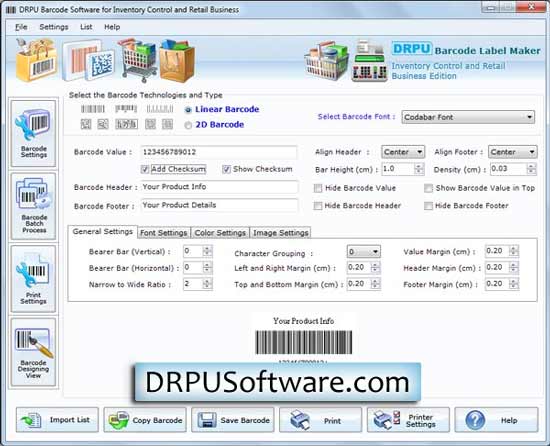Open Print Settings sidebar panel

point(33,279)
